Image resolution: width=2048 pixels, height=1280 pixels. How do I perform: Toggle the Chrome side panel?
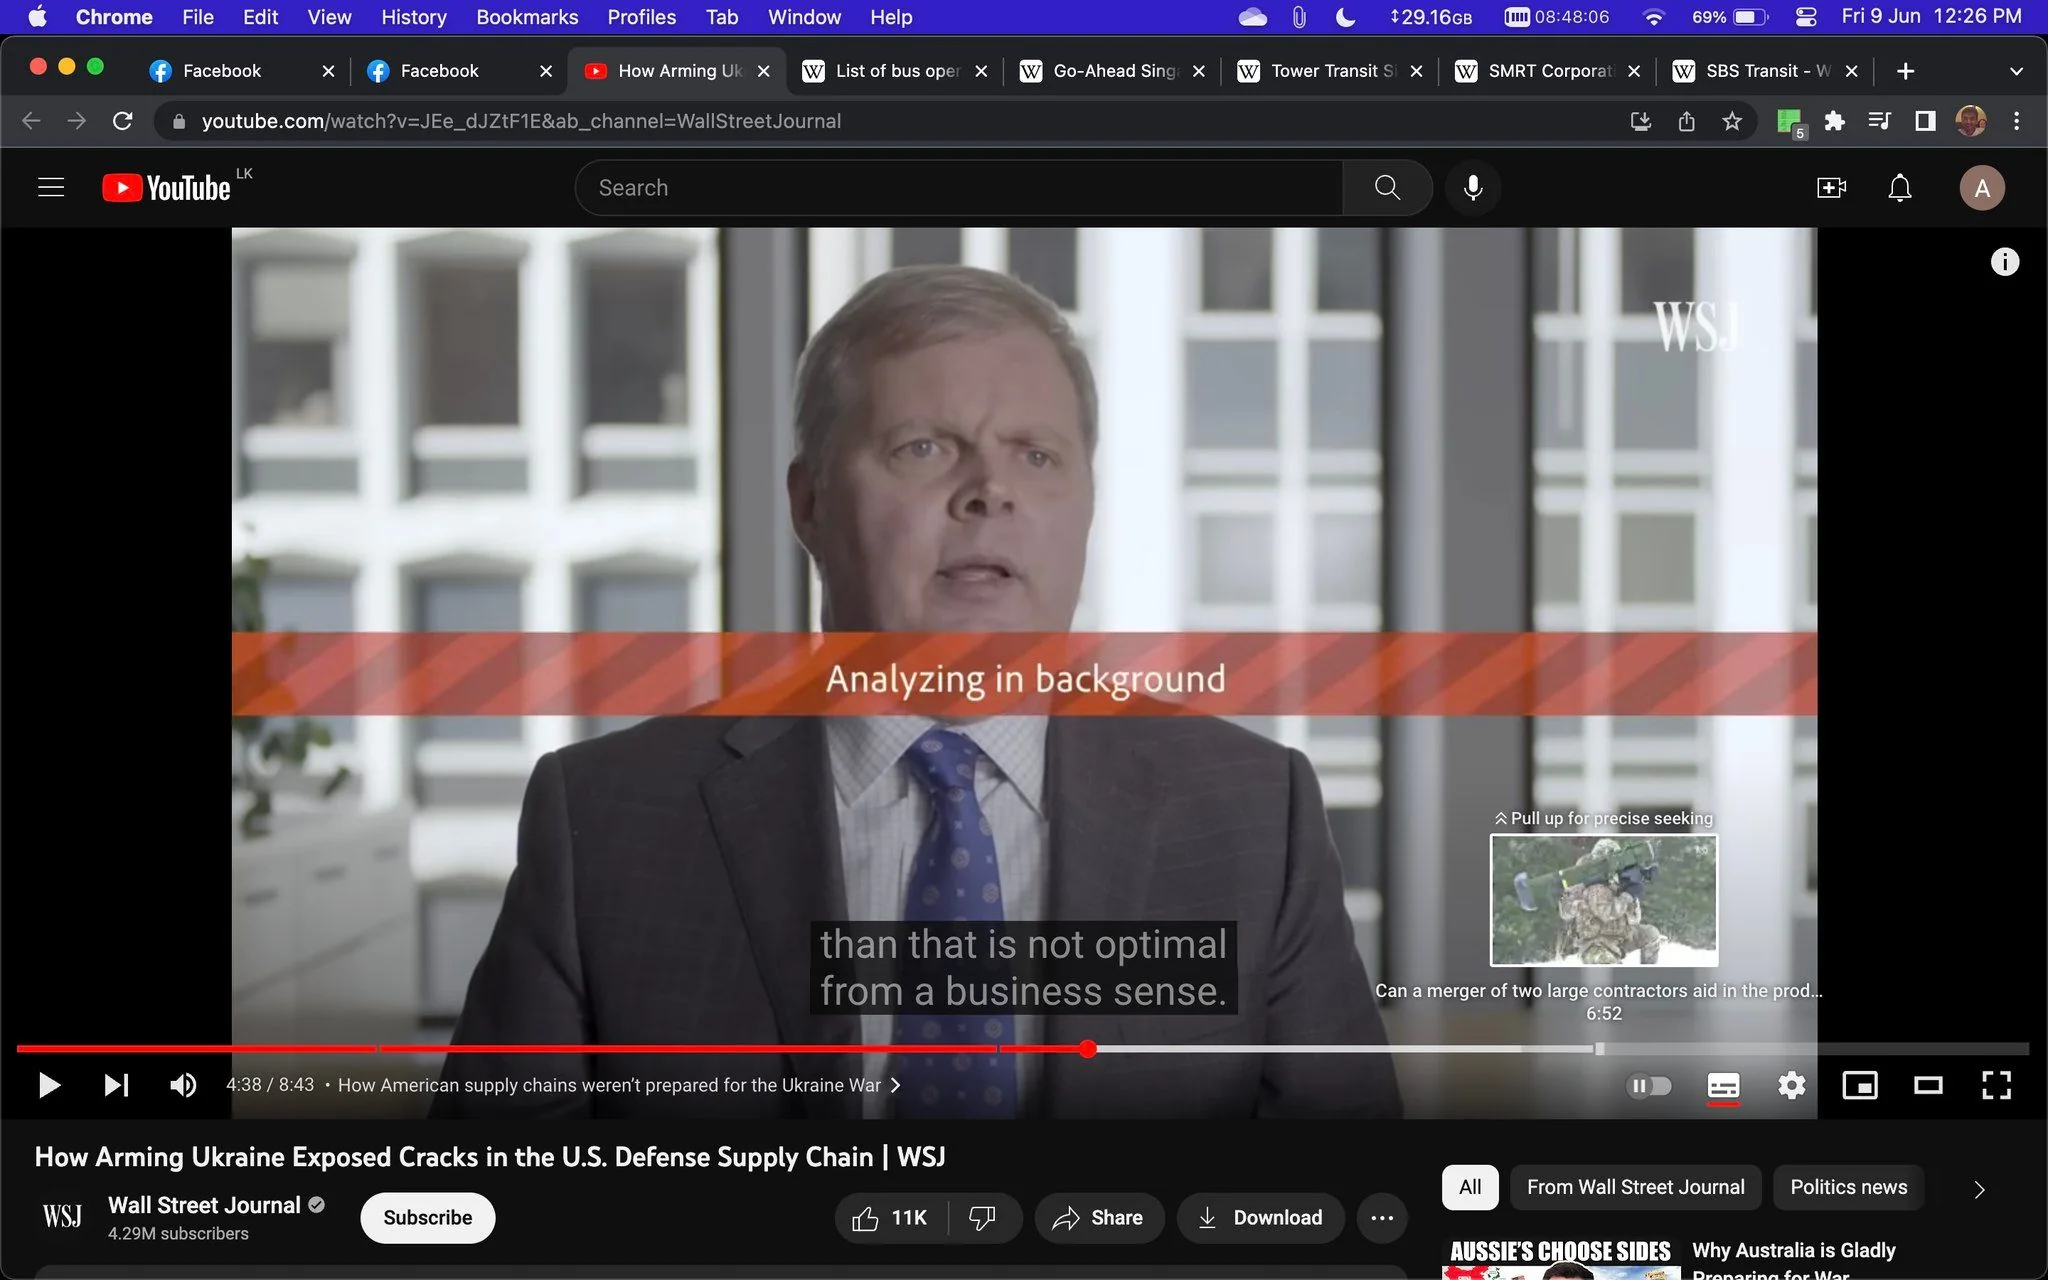pyautogui.click(x=1925, y=121)
